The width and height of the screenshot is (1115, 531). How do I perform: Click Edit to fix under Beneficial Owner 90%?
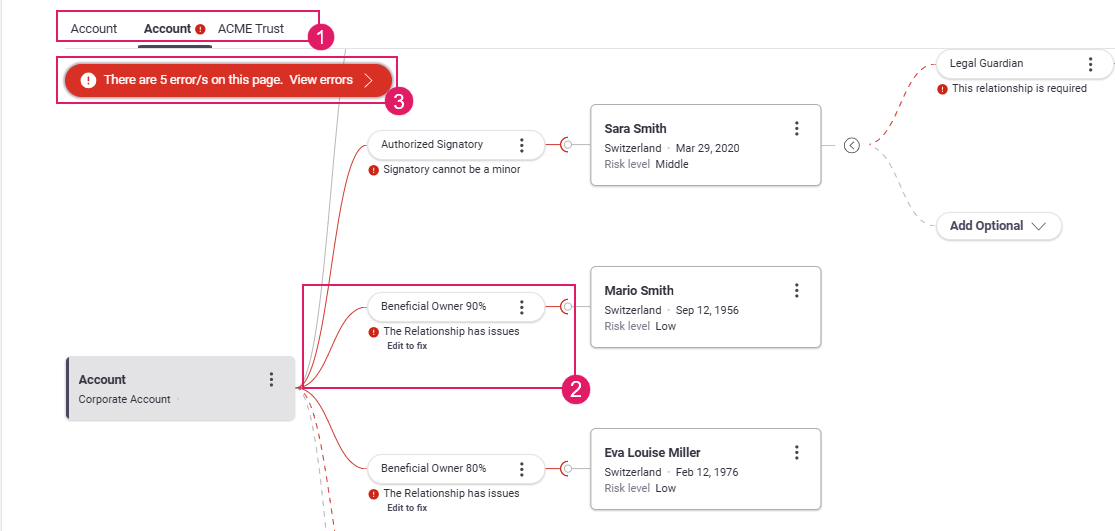(407, 346)
